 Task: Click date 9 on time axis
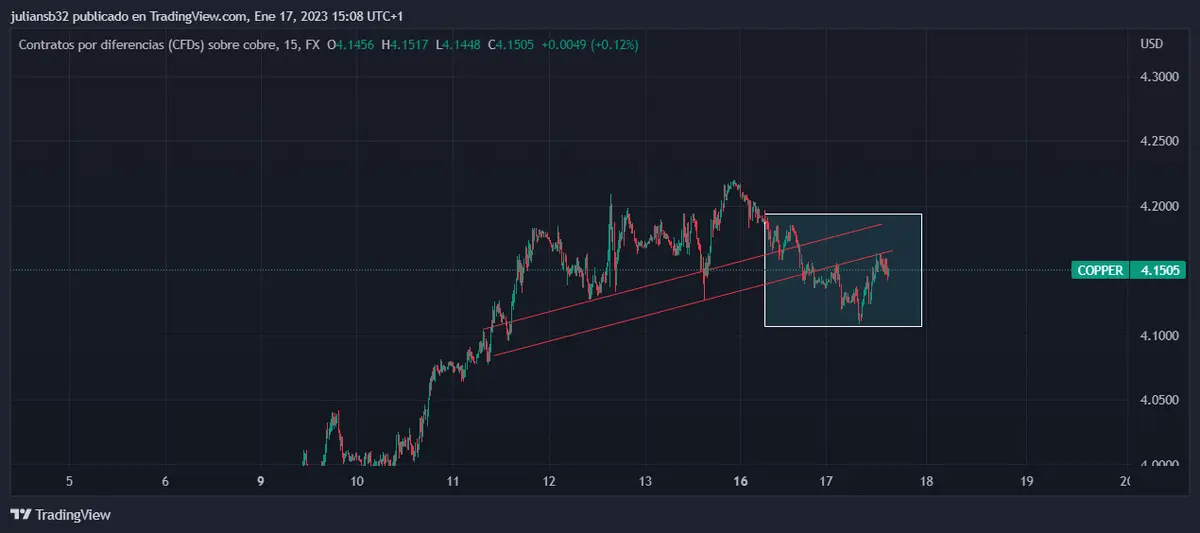[260, 481]
